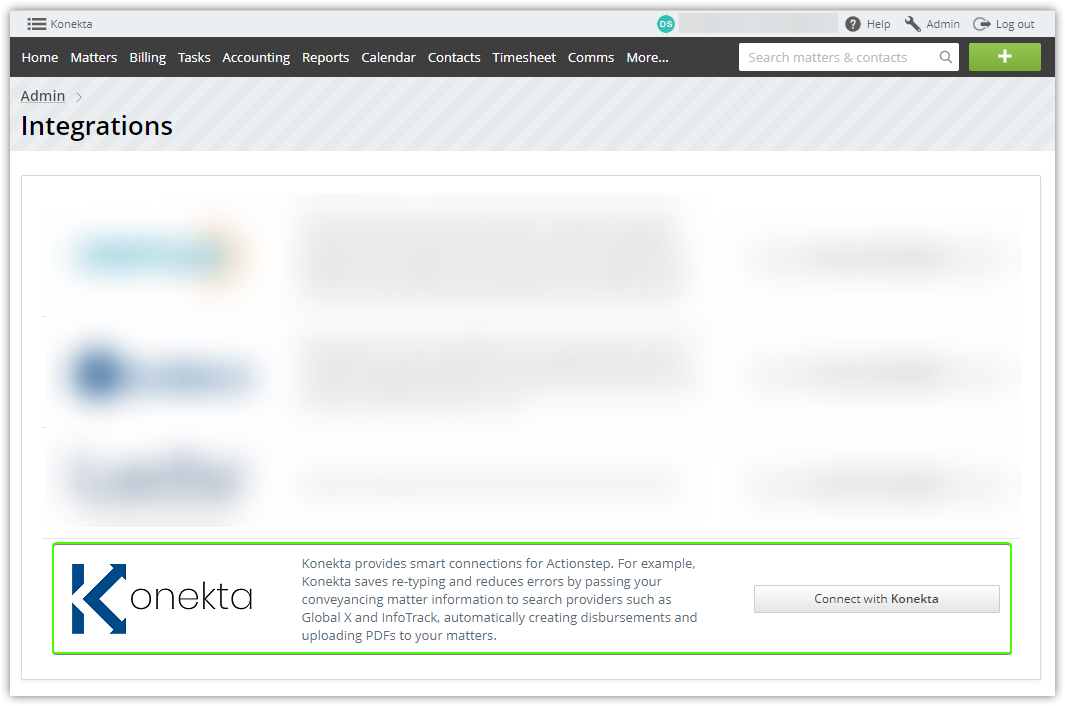
Task: Click the search magnifier icon
Action: point(945,57)
